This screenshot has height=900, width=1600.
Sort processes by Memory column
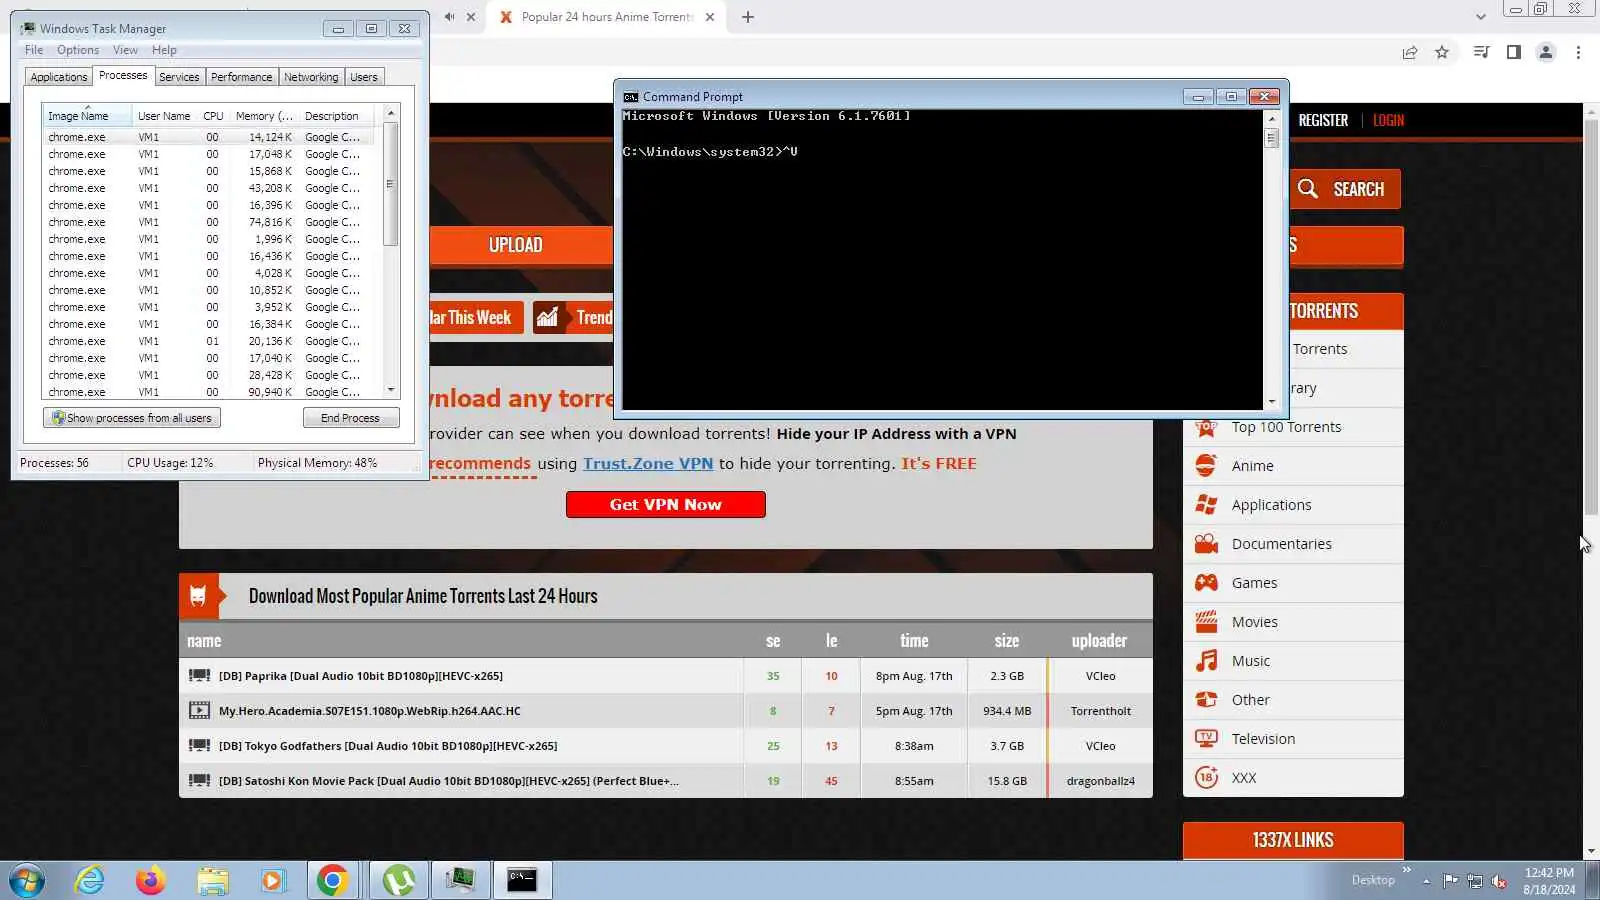click(x=263, y=116)
